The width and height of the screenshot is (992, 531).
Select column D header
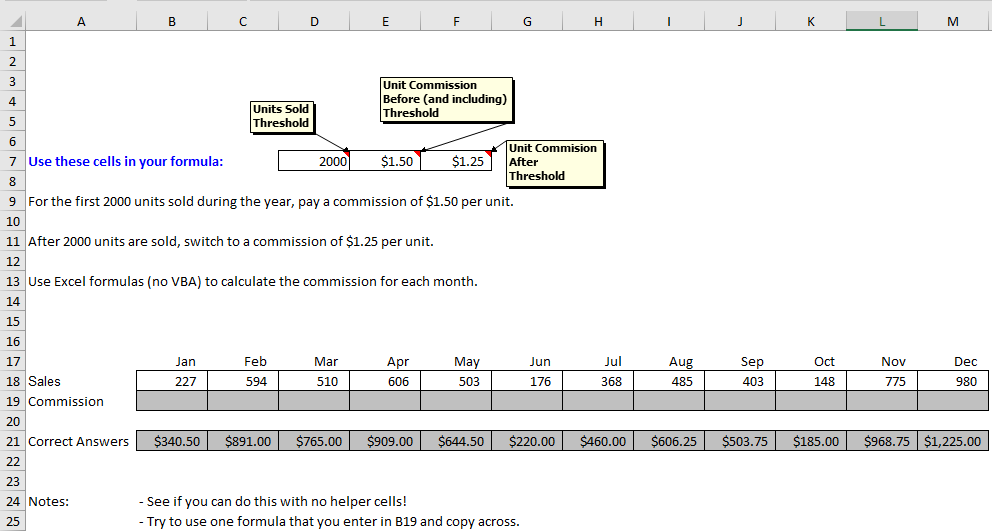pos(314,22)
